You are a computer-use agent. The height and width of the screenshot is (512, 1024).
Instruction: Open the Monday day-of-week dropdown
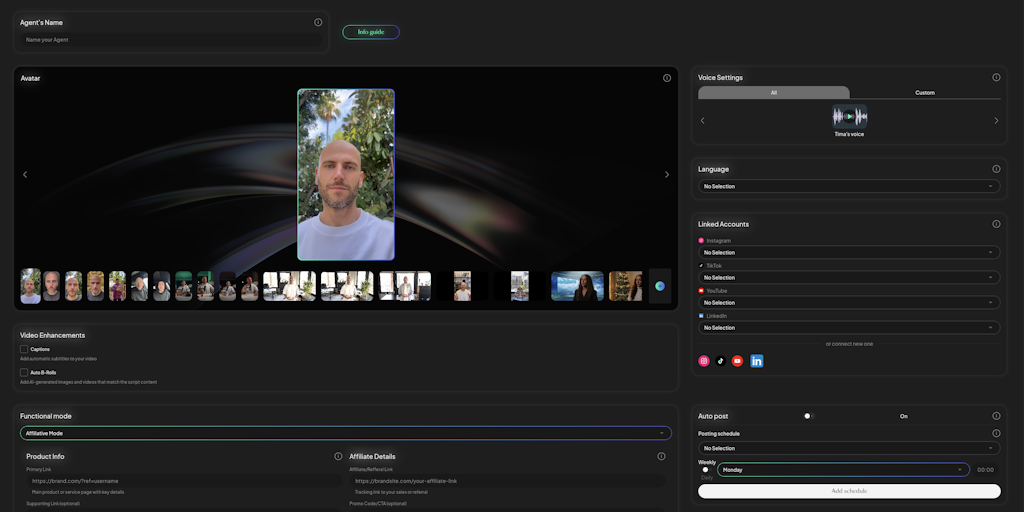coord(843,469)
